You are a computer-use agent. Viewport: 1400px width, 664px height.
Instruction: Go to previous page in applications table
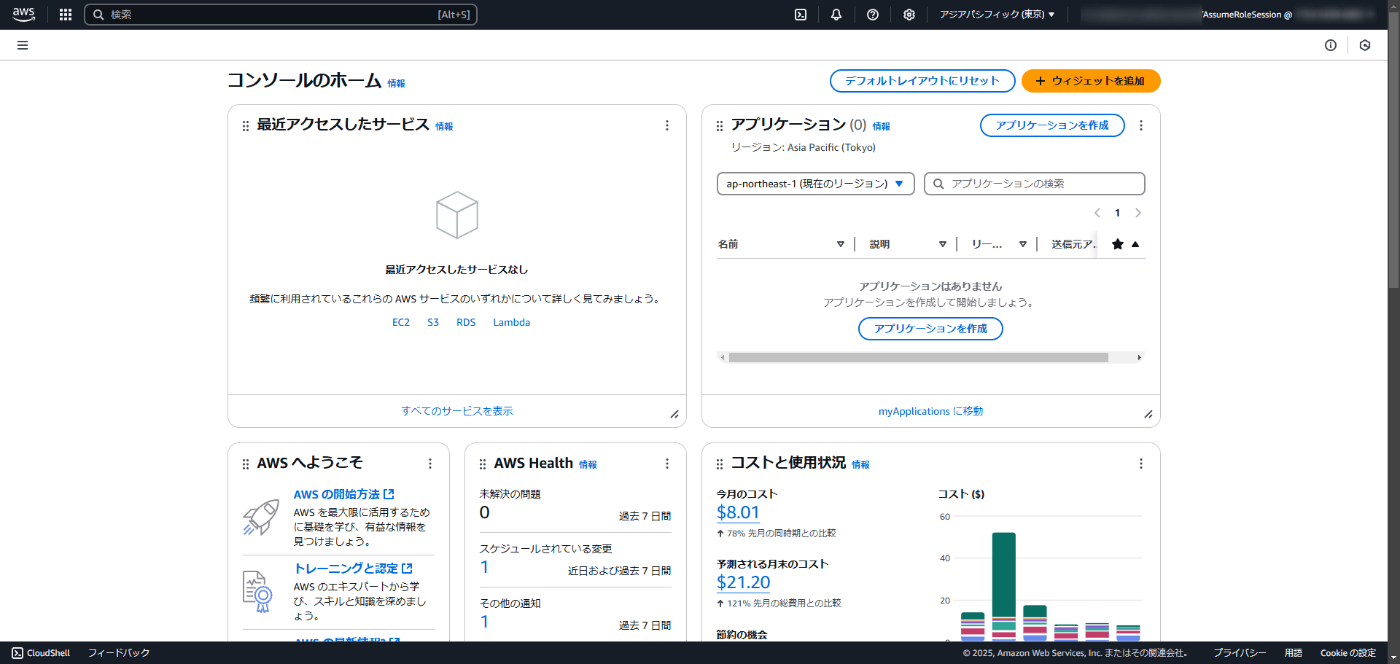point(1097,213)
